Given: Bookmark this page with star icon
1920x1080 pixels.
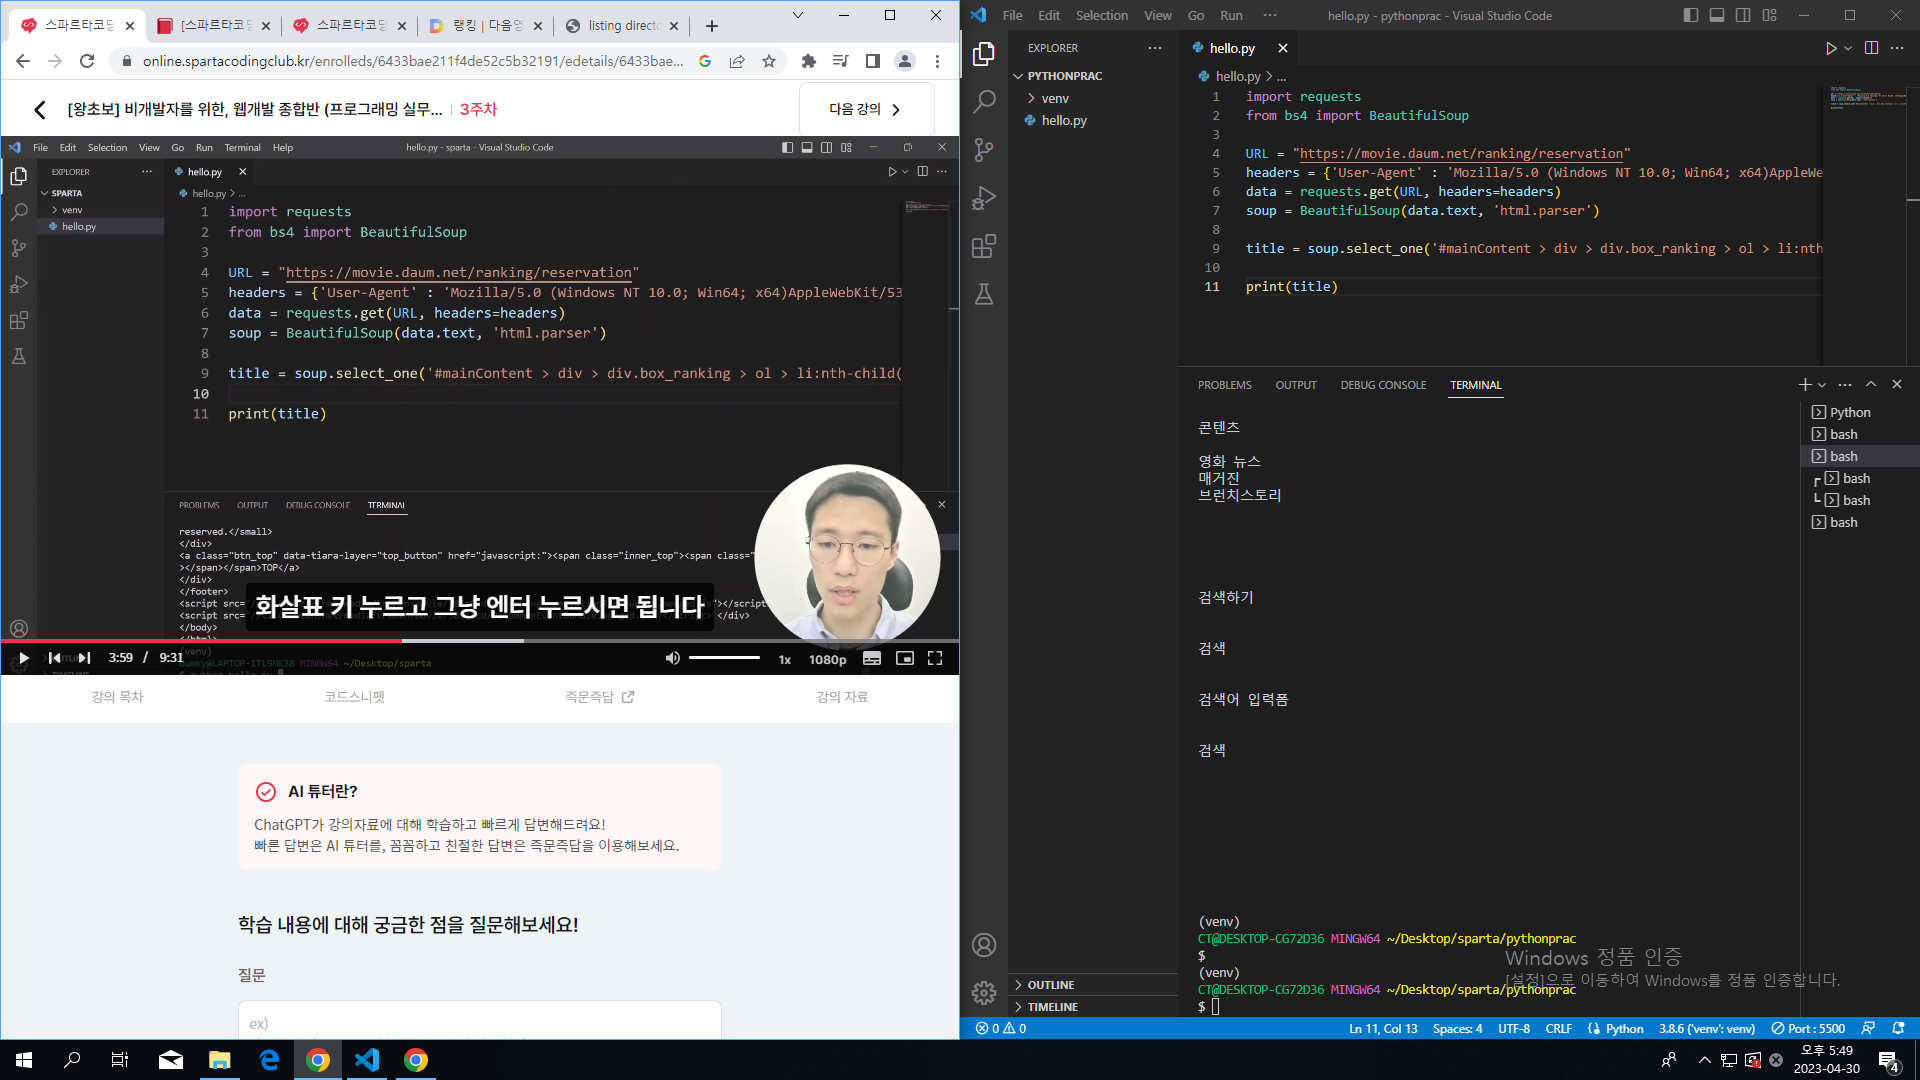Looking at the screenshot, I should click(769, 61).
